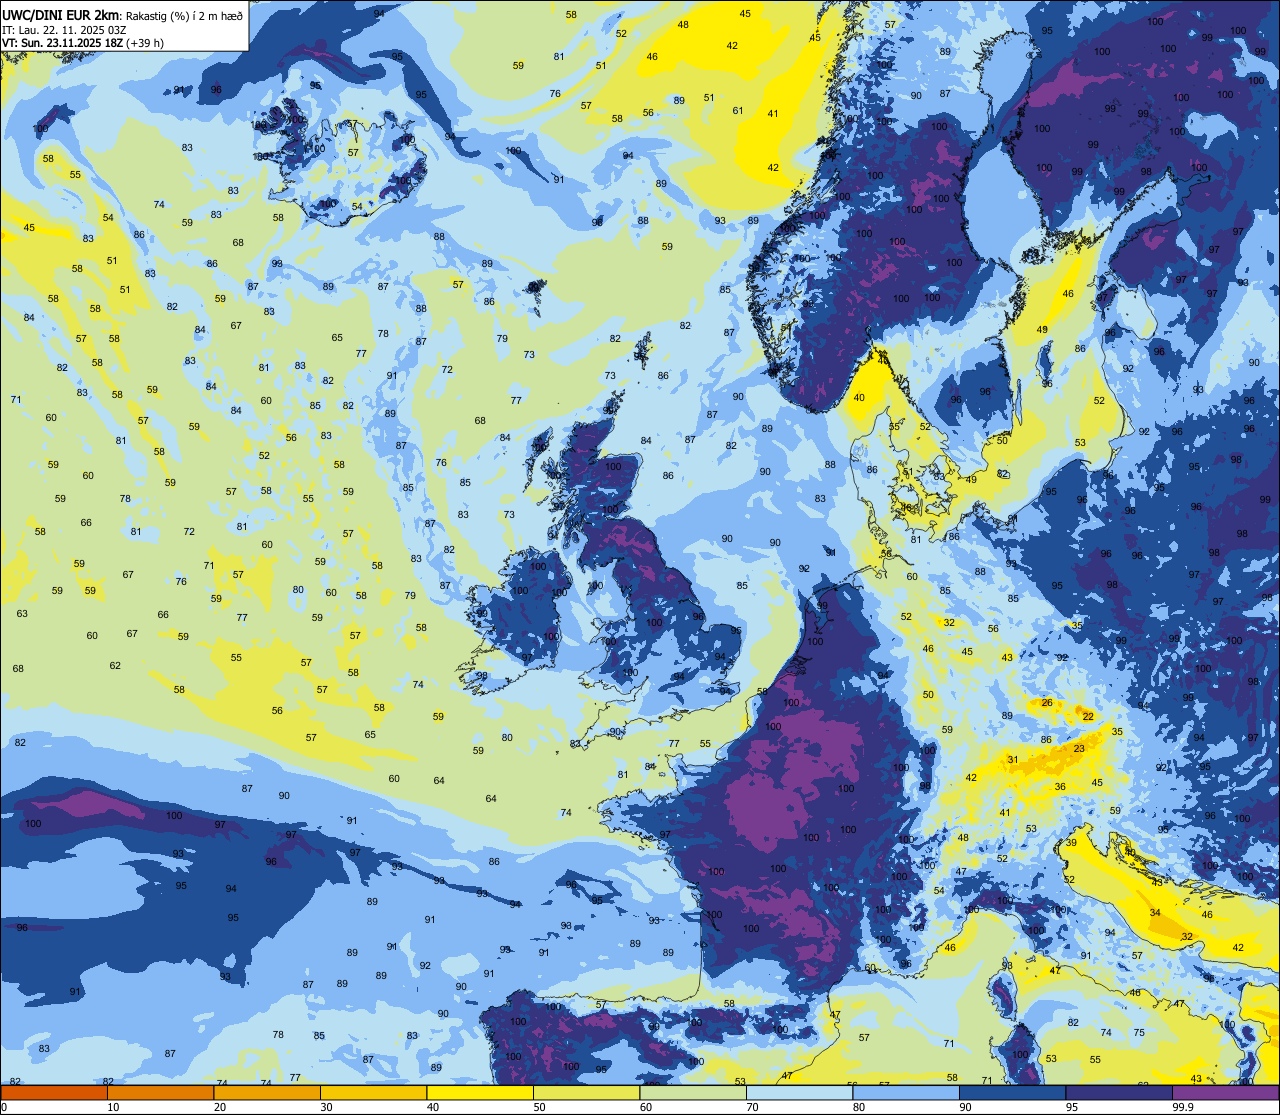Click the legend swatch between 80 and 90
Image resolution: width=1280 pixels, height=1115 pixels.
click(x=906, y=1092)
